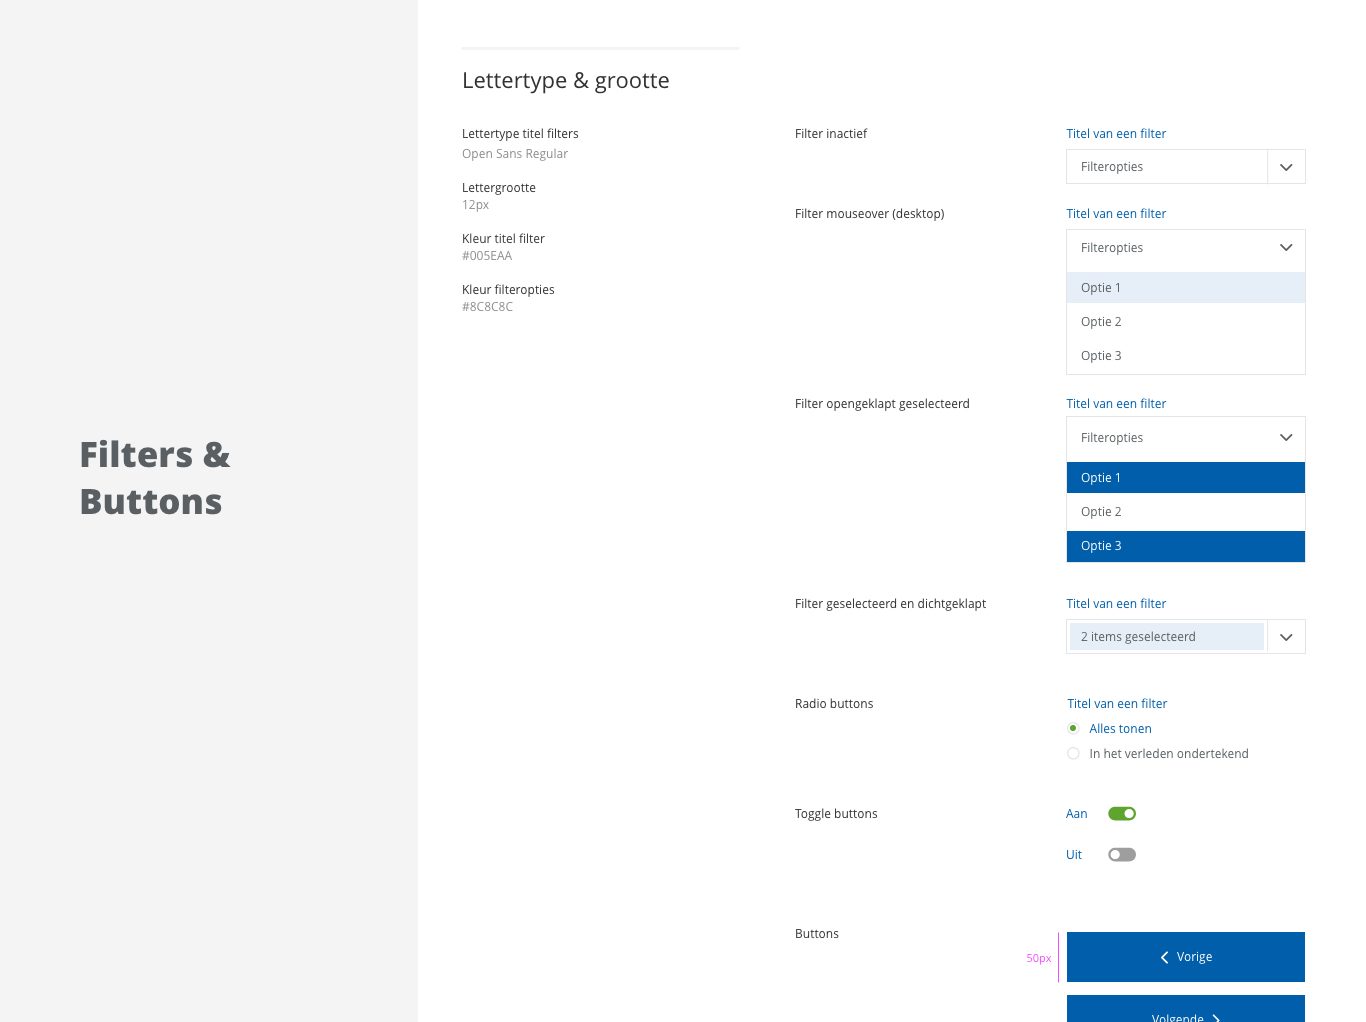Click the 'Toggle buttons' label

coord(836,813)
